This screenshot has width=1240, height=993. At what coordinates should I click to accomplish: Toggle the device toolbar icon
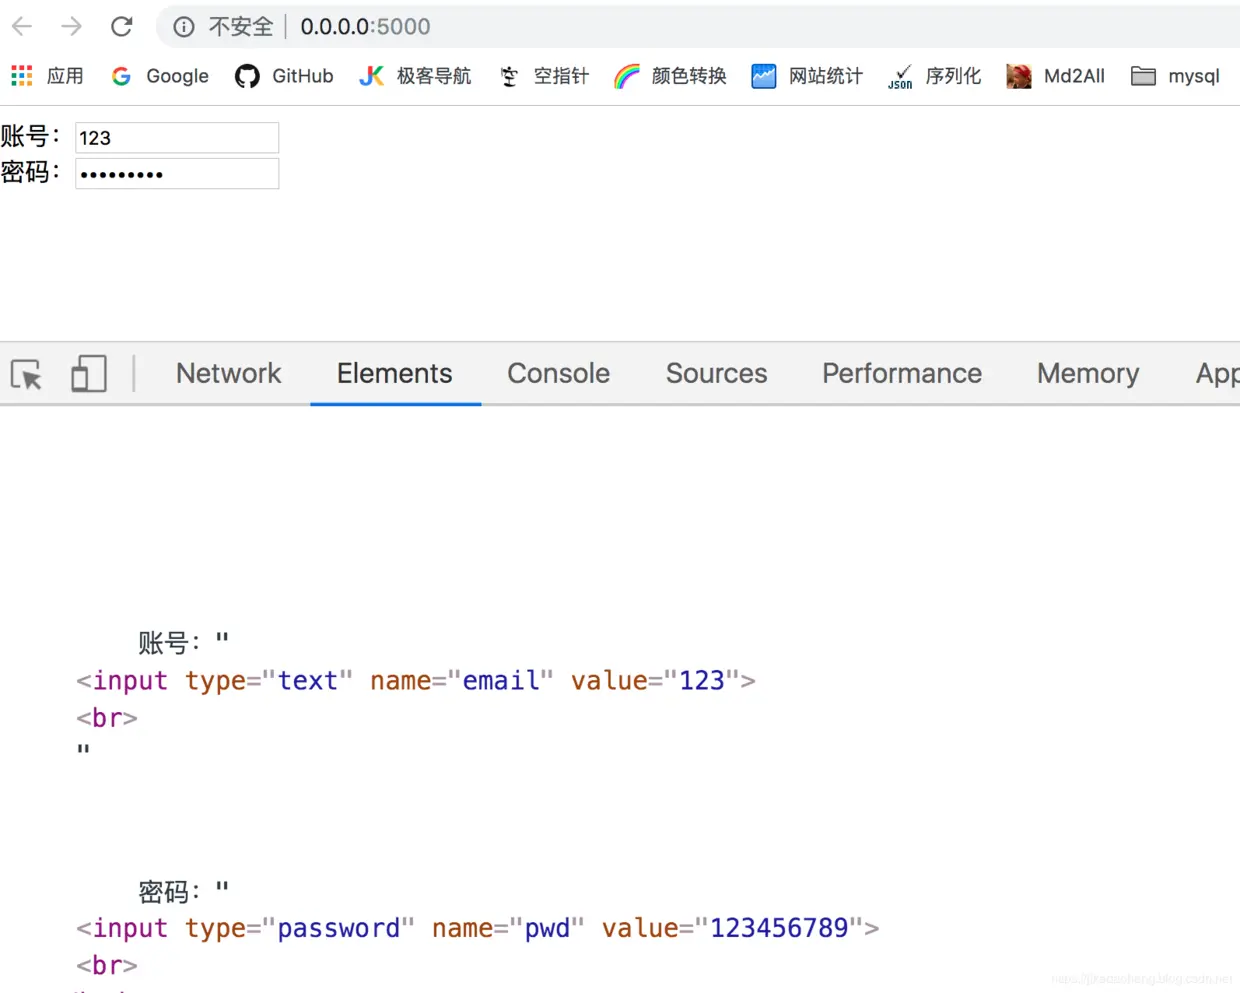[88, 374]
